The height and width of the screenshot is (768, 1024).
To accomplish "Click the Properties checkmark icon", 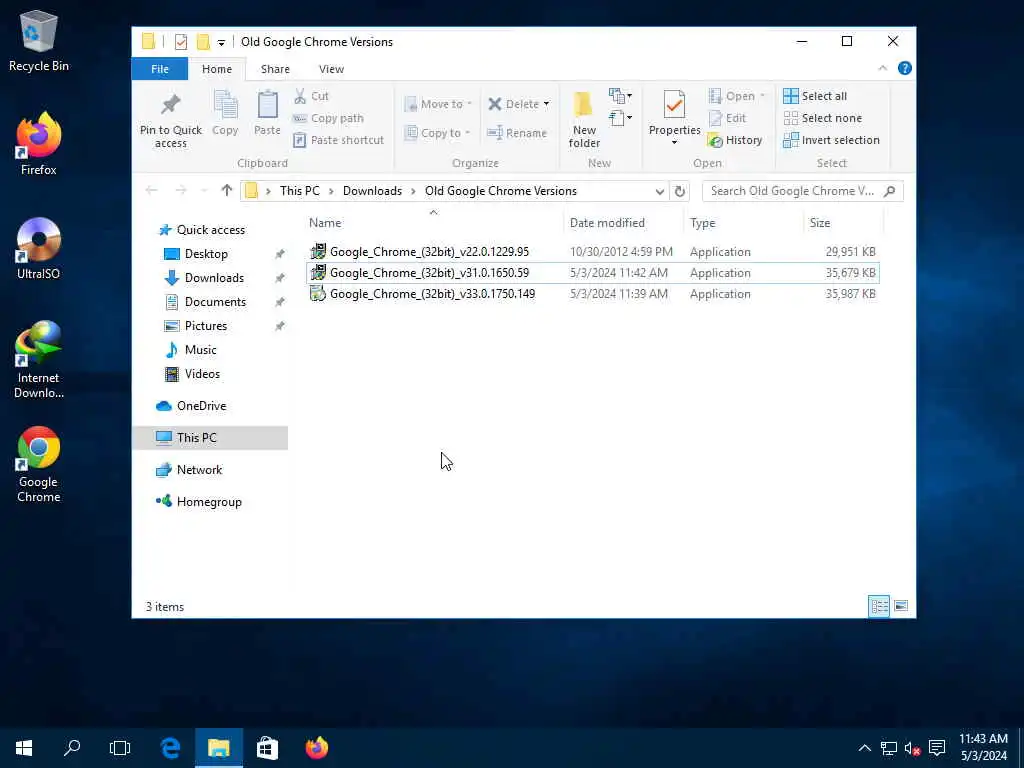I will click(674, 105).
